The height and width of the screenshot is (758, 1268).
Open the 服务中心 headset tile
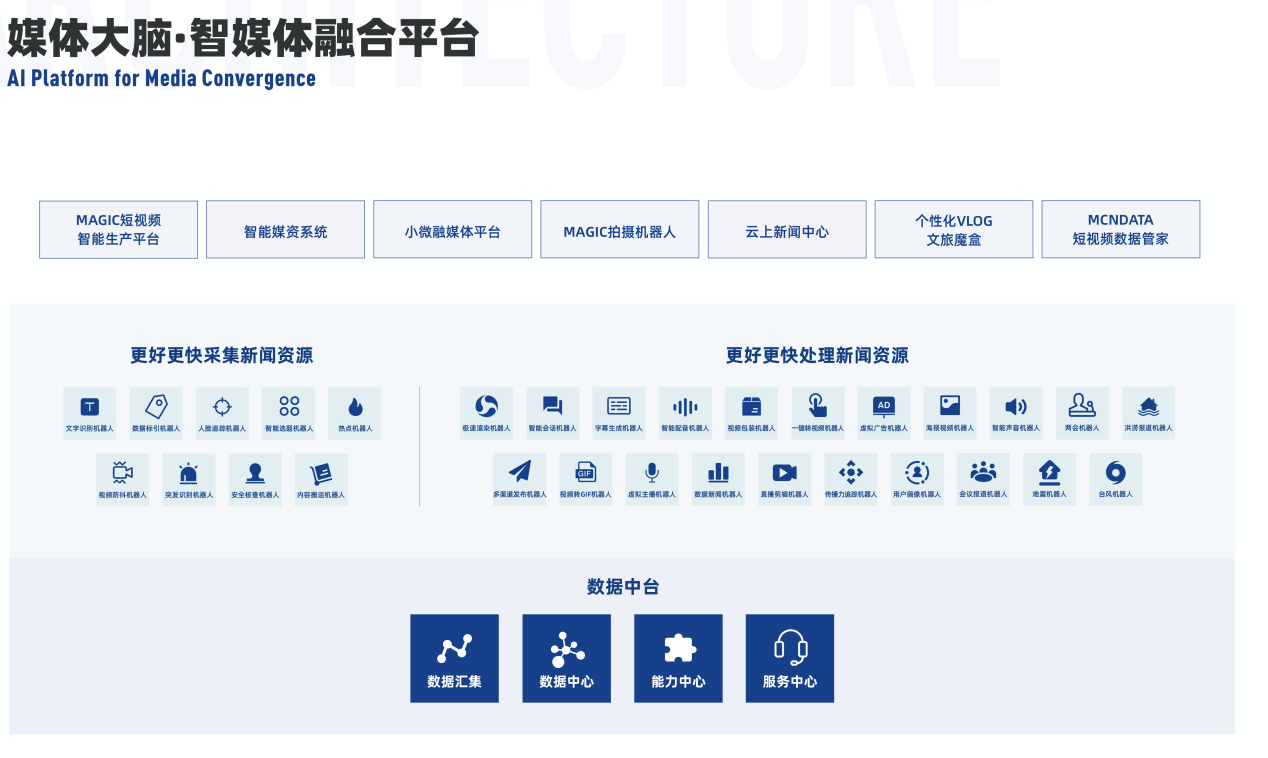(790, 658)
